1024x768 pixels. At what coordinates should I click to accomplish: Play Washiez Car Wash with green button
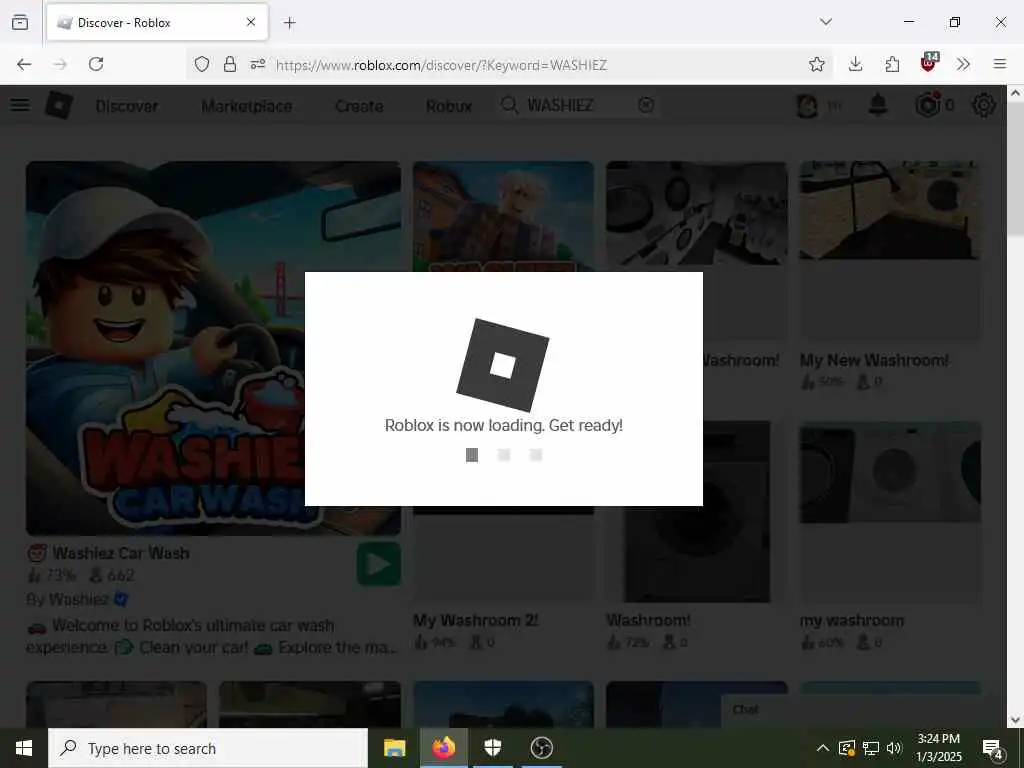(379, 564)
